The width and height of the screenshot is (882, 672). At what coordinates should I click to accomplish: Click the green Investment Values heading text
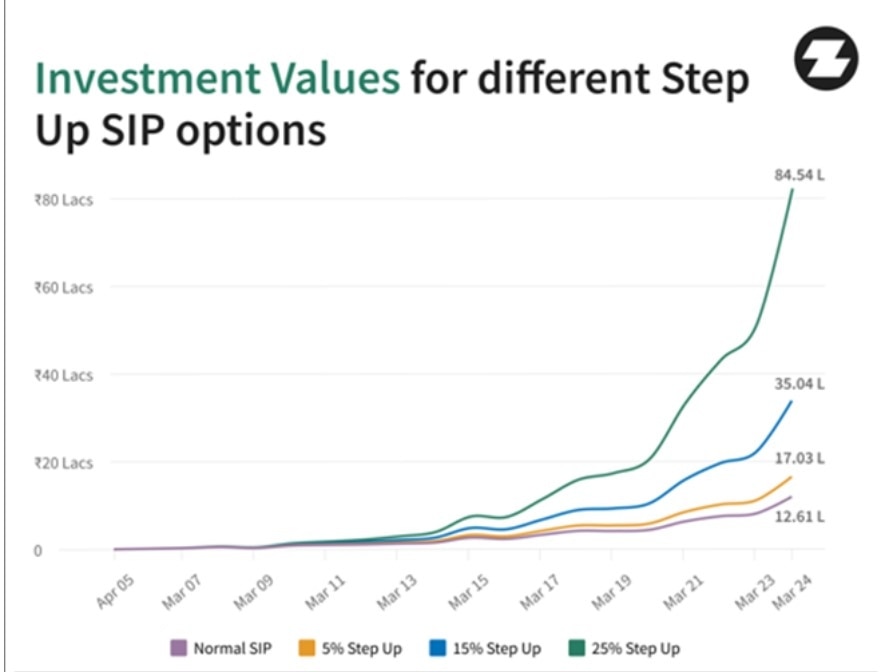216,78
